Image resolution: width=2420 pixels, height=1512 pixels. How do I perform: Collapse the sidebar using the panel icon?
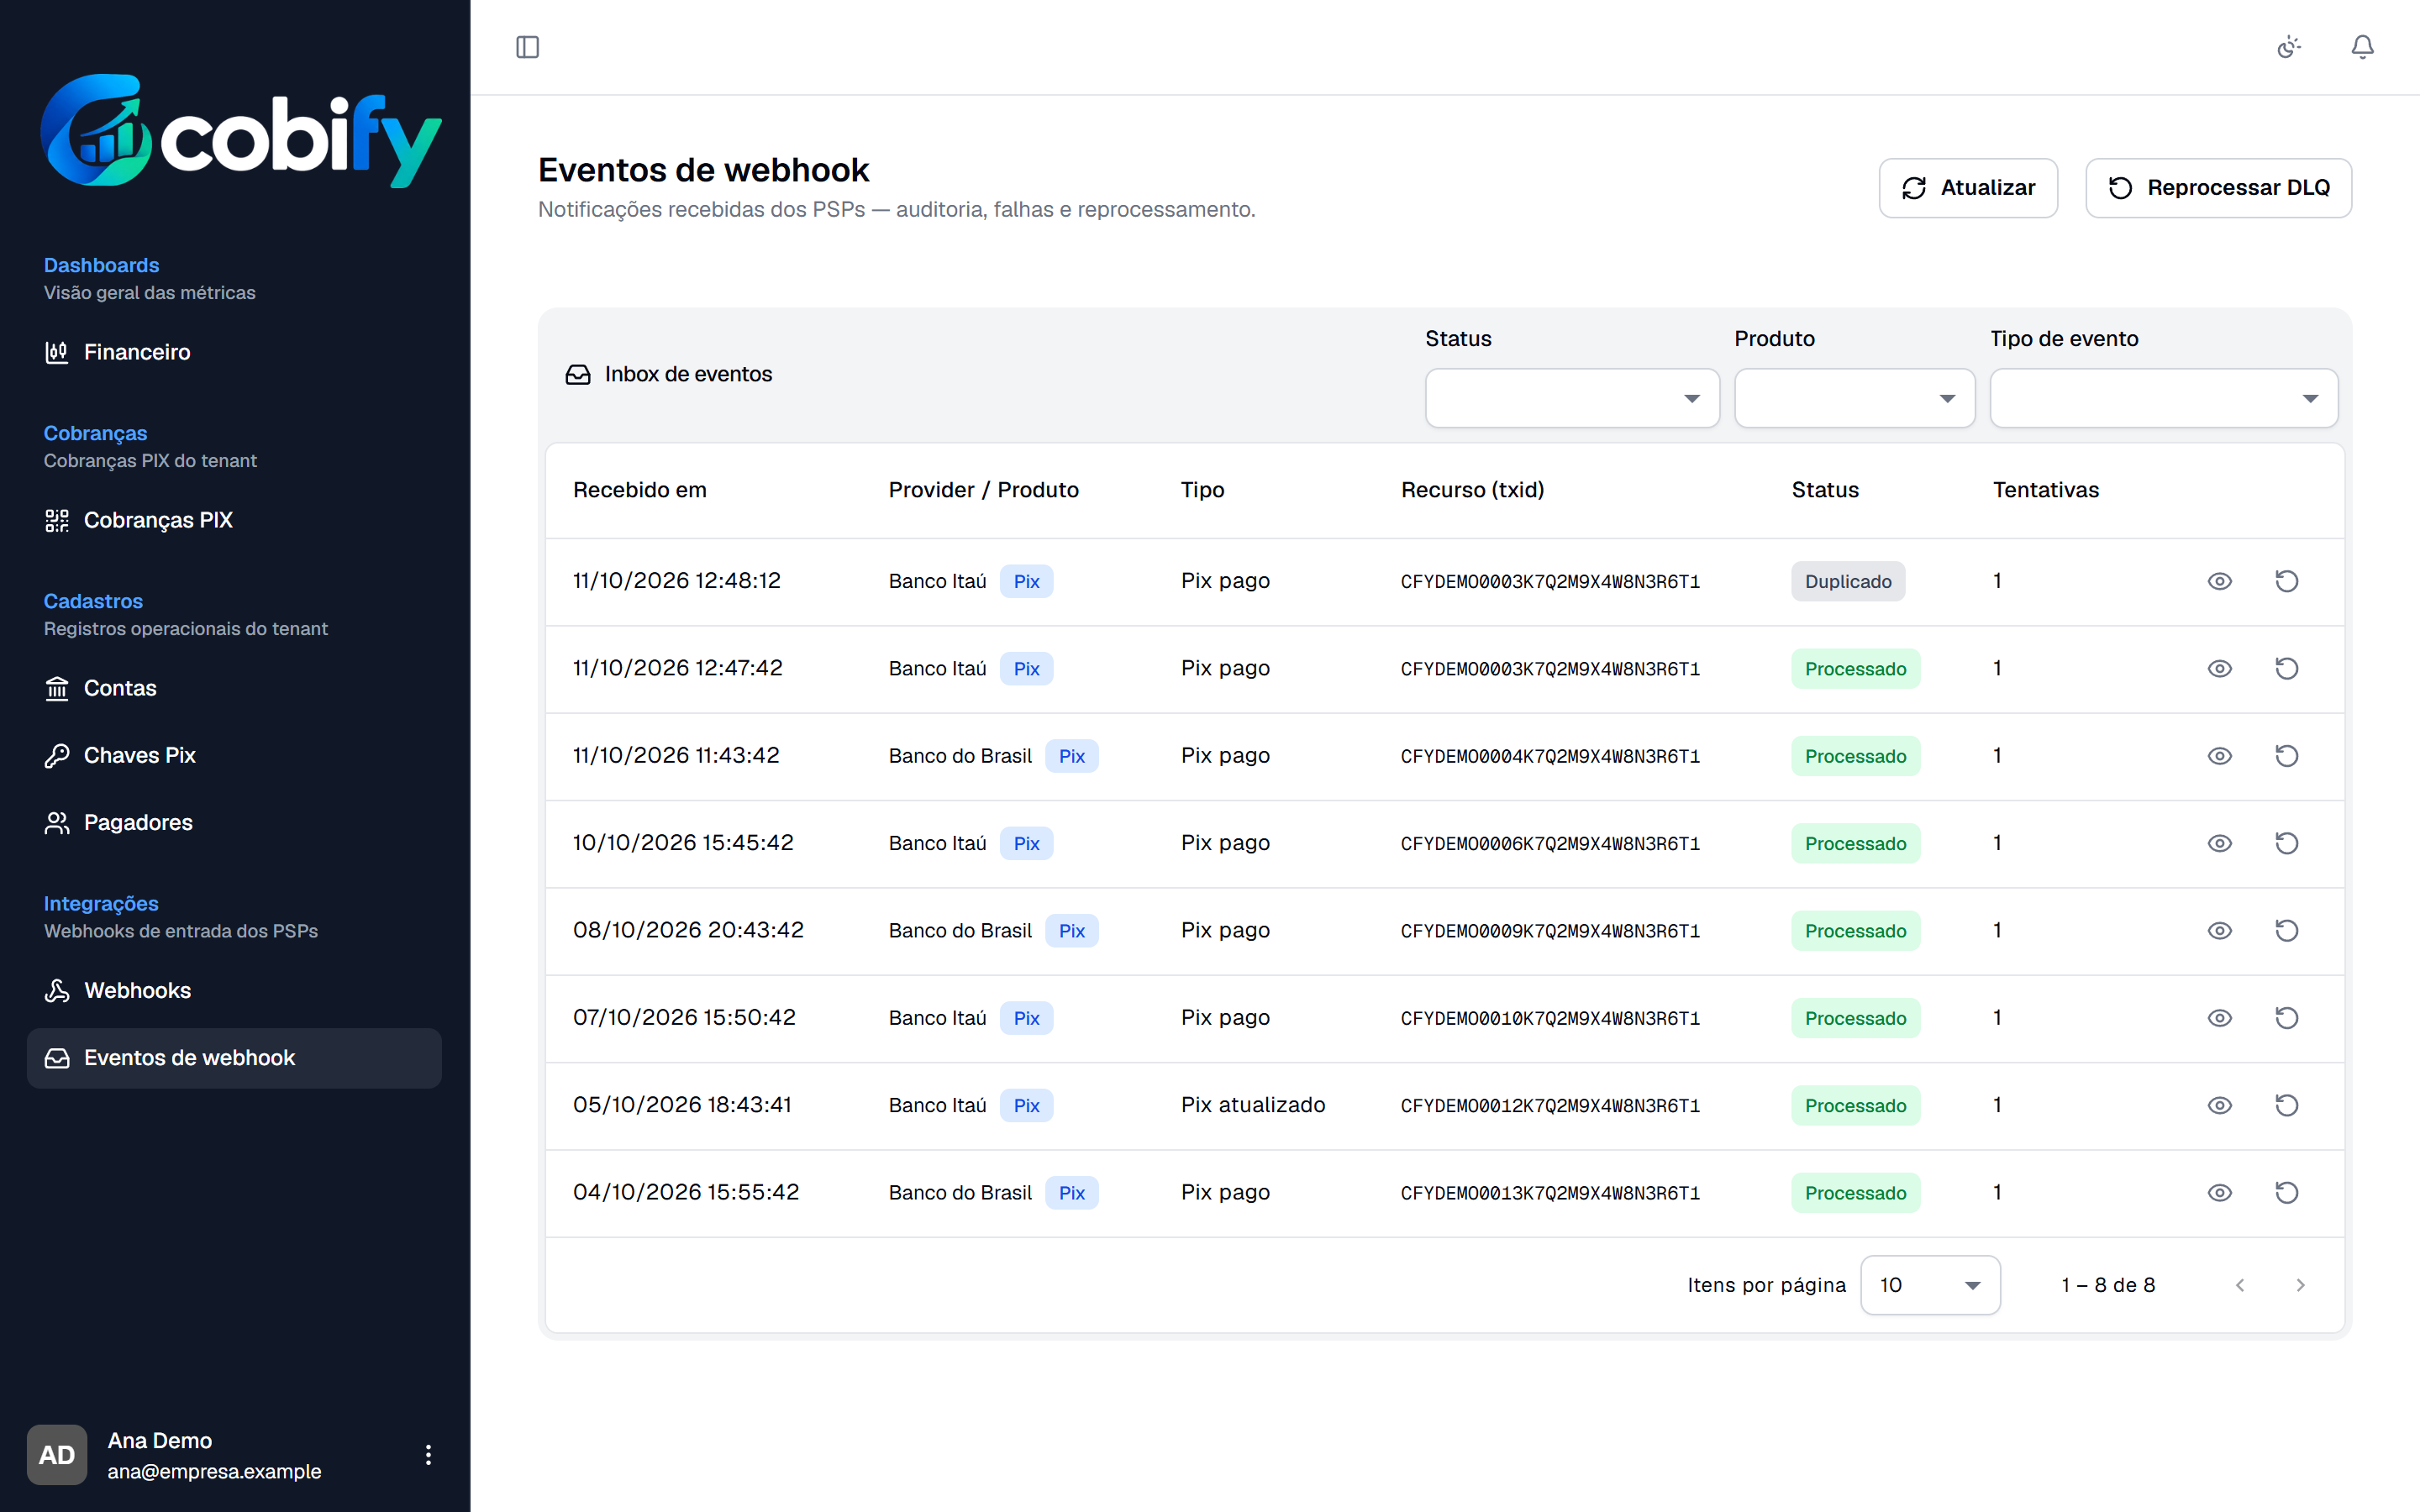click(527, 47)
